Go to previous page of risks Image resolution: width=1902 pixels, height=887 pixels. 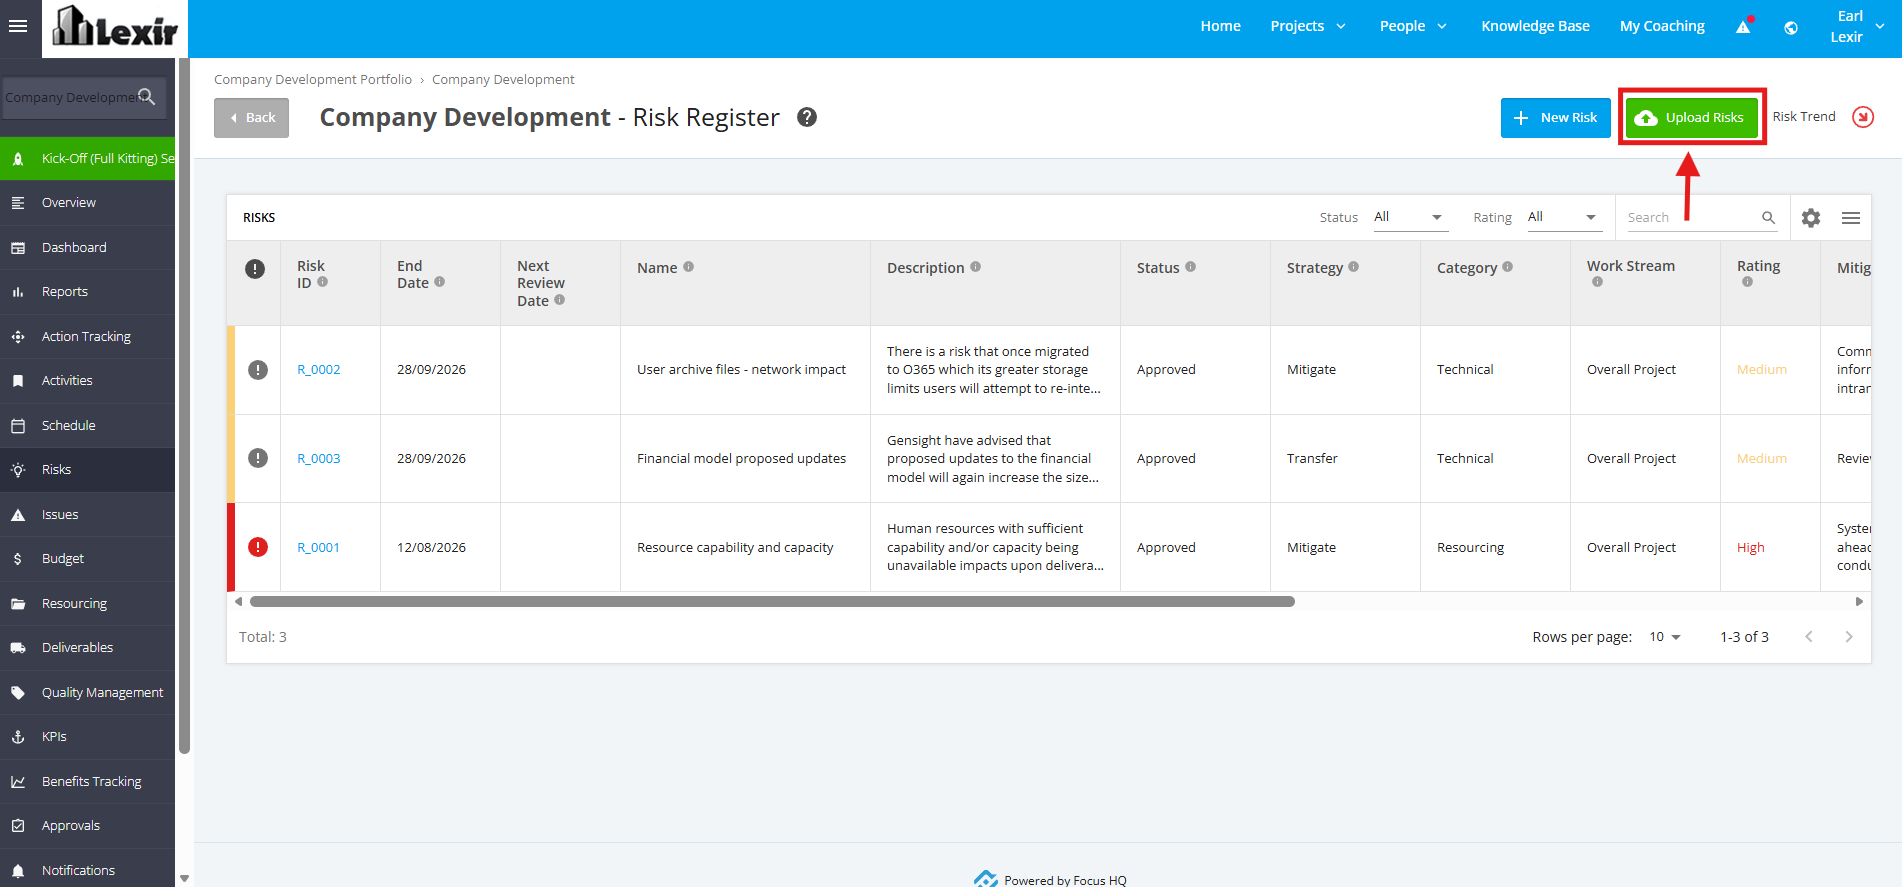coord(1809,637)
